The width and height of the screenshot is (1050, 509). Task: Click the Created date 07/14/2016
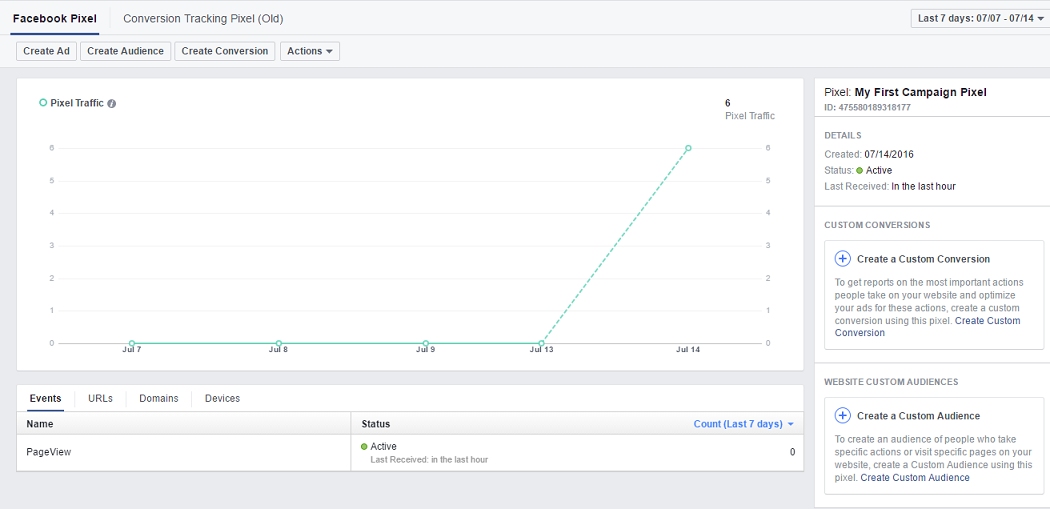coord(889,154)
